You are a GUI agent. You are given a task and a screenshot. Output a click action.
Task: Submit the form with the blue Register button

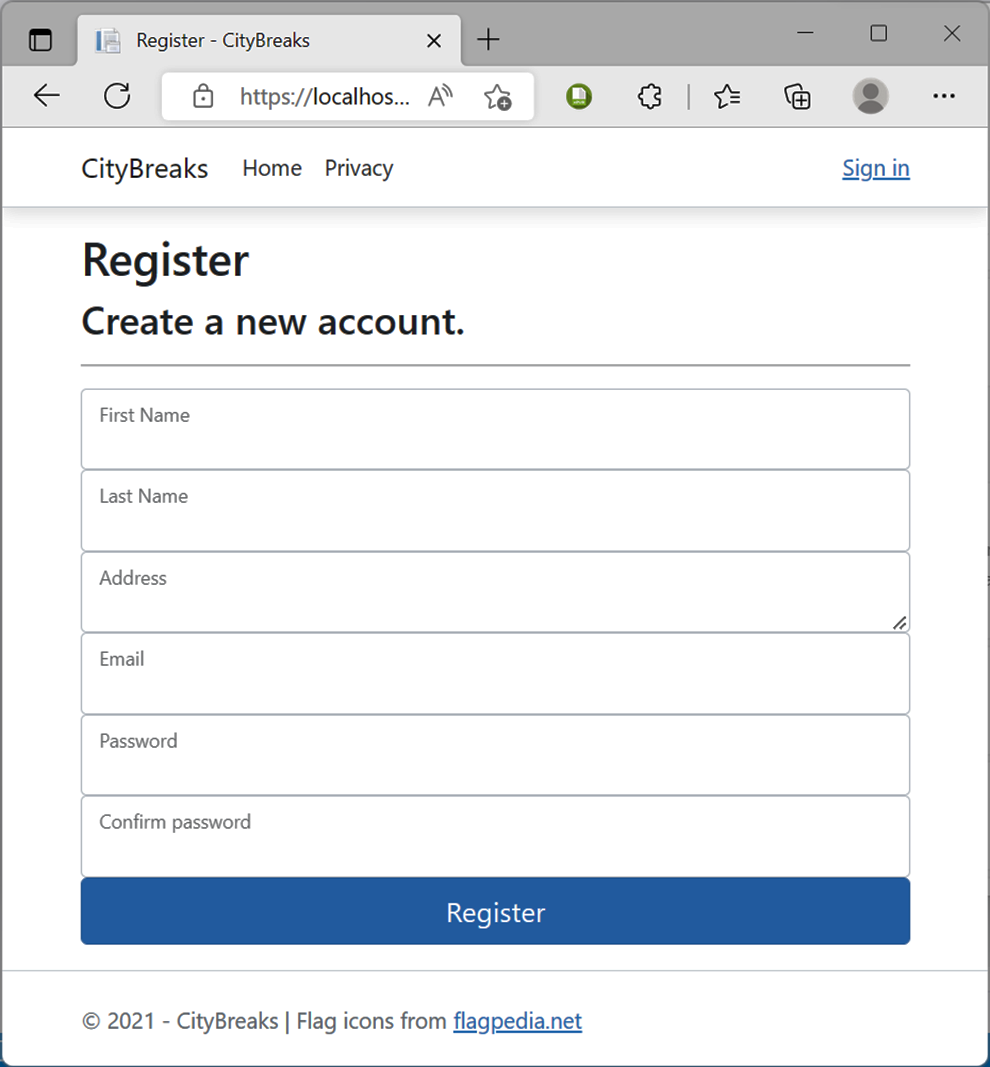495,911
